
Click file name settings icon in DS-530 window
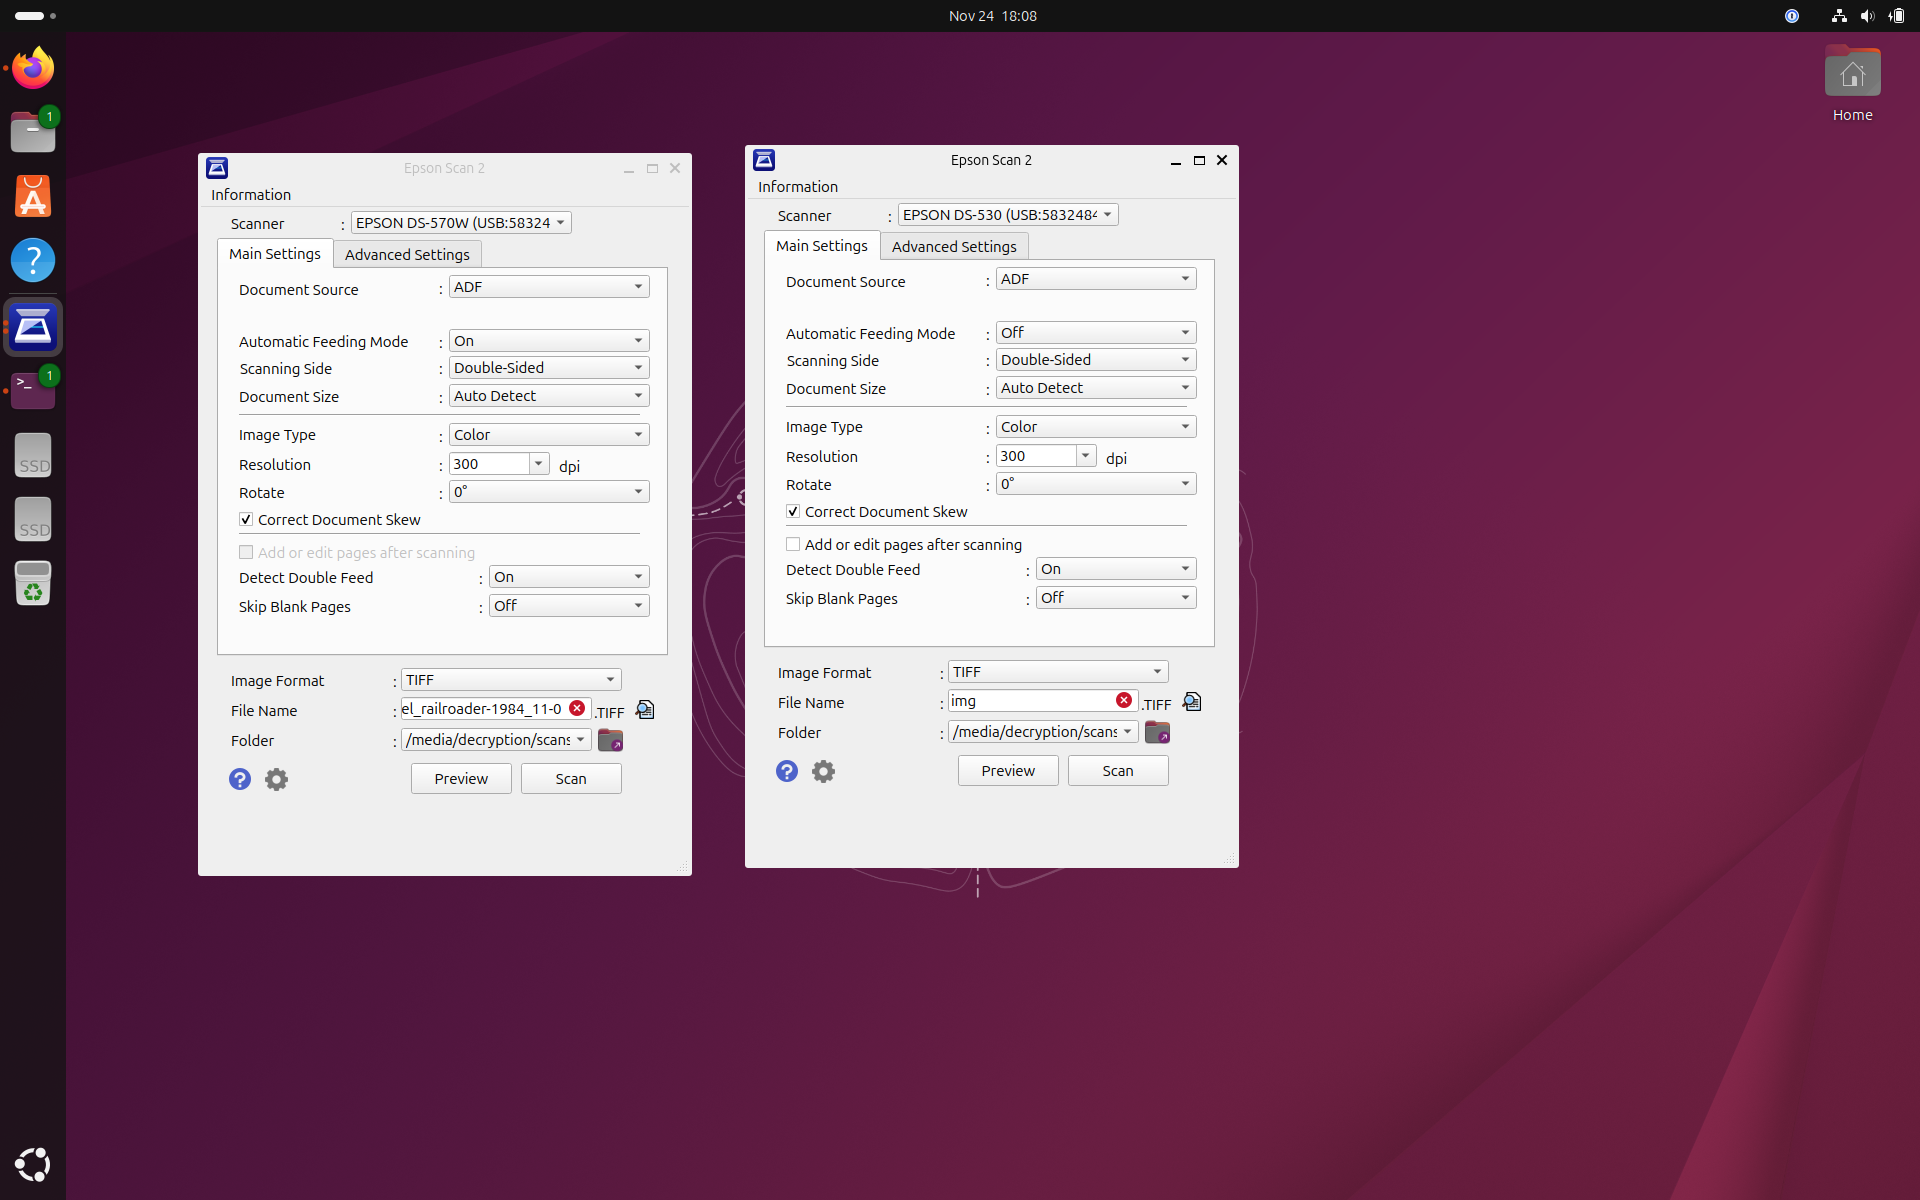coord(1192,702)
